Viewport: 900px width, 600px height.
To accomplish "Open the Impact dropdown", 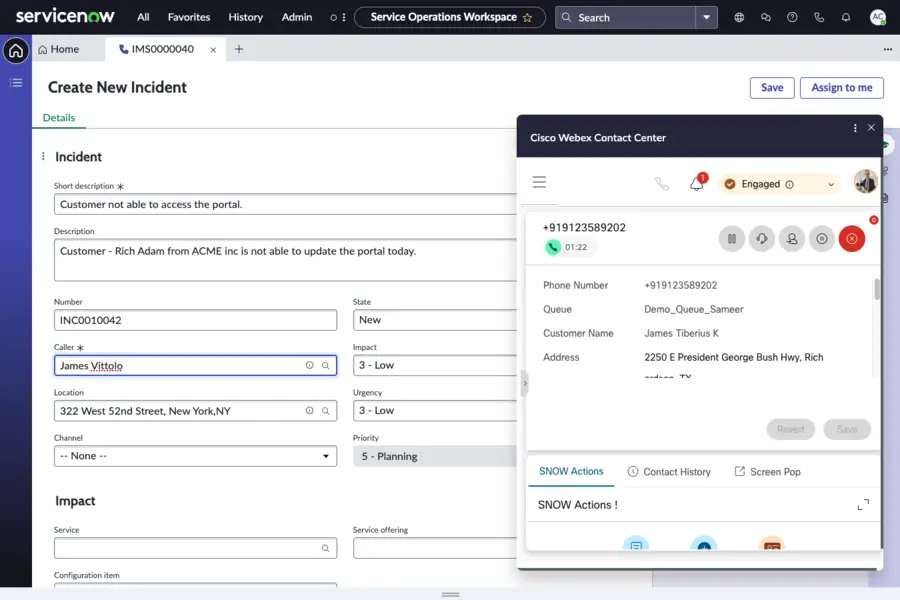I will [x=435, y=365].
